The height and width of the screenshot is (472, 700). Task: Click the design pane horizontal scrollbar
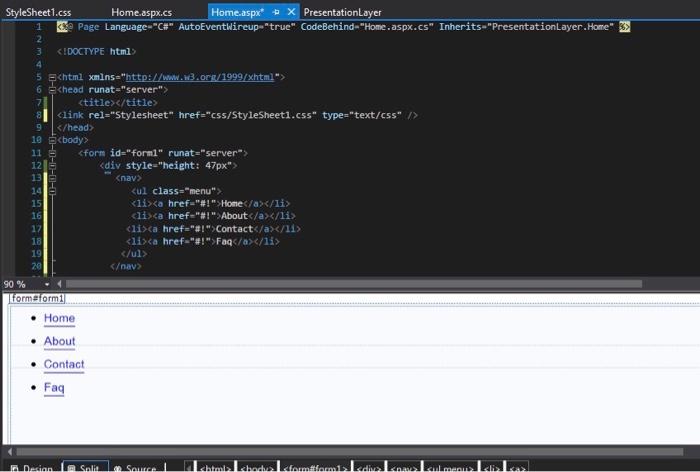[x=350, y=451]
